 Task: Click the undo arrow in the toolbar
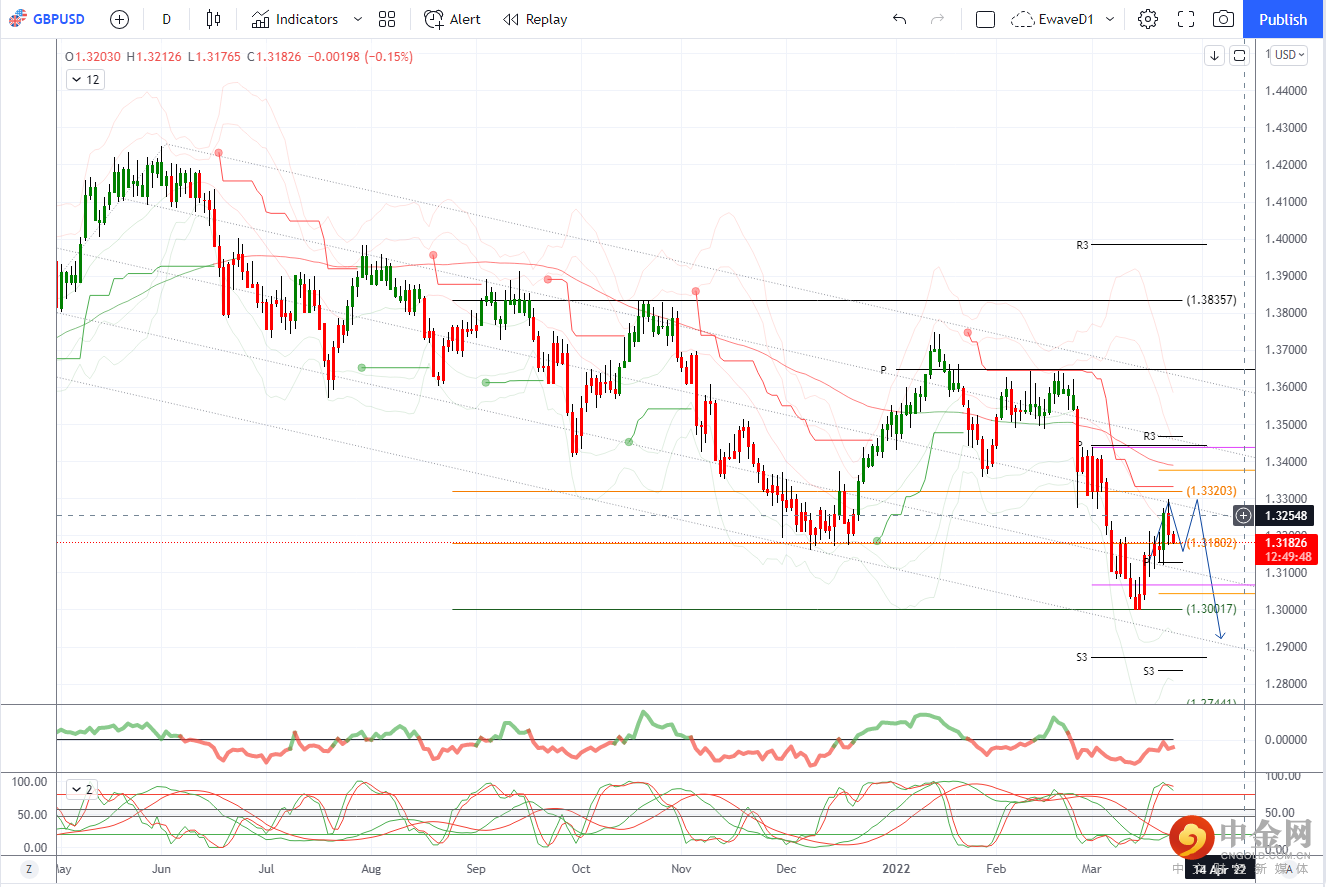point(899,19)
